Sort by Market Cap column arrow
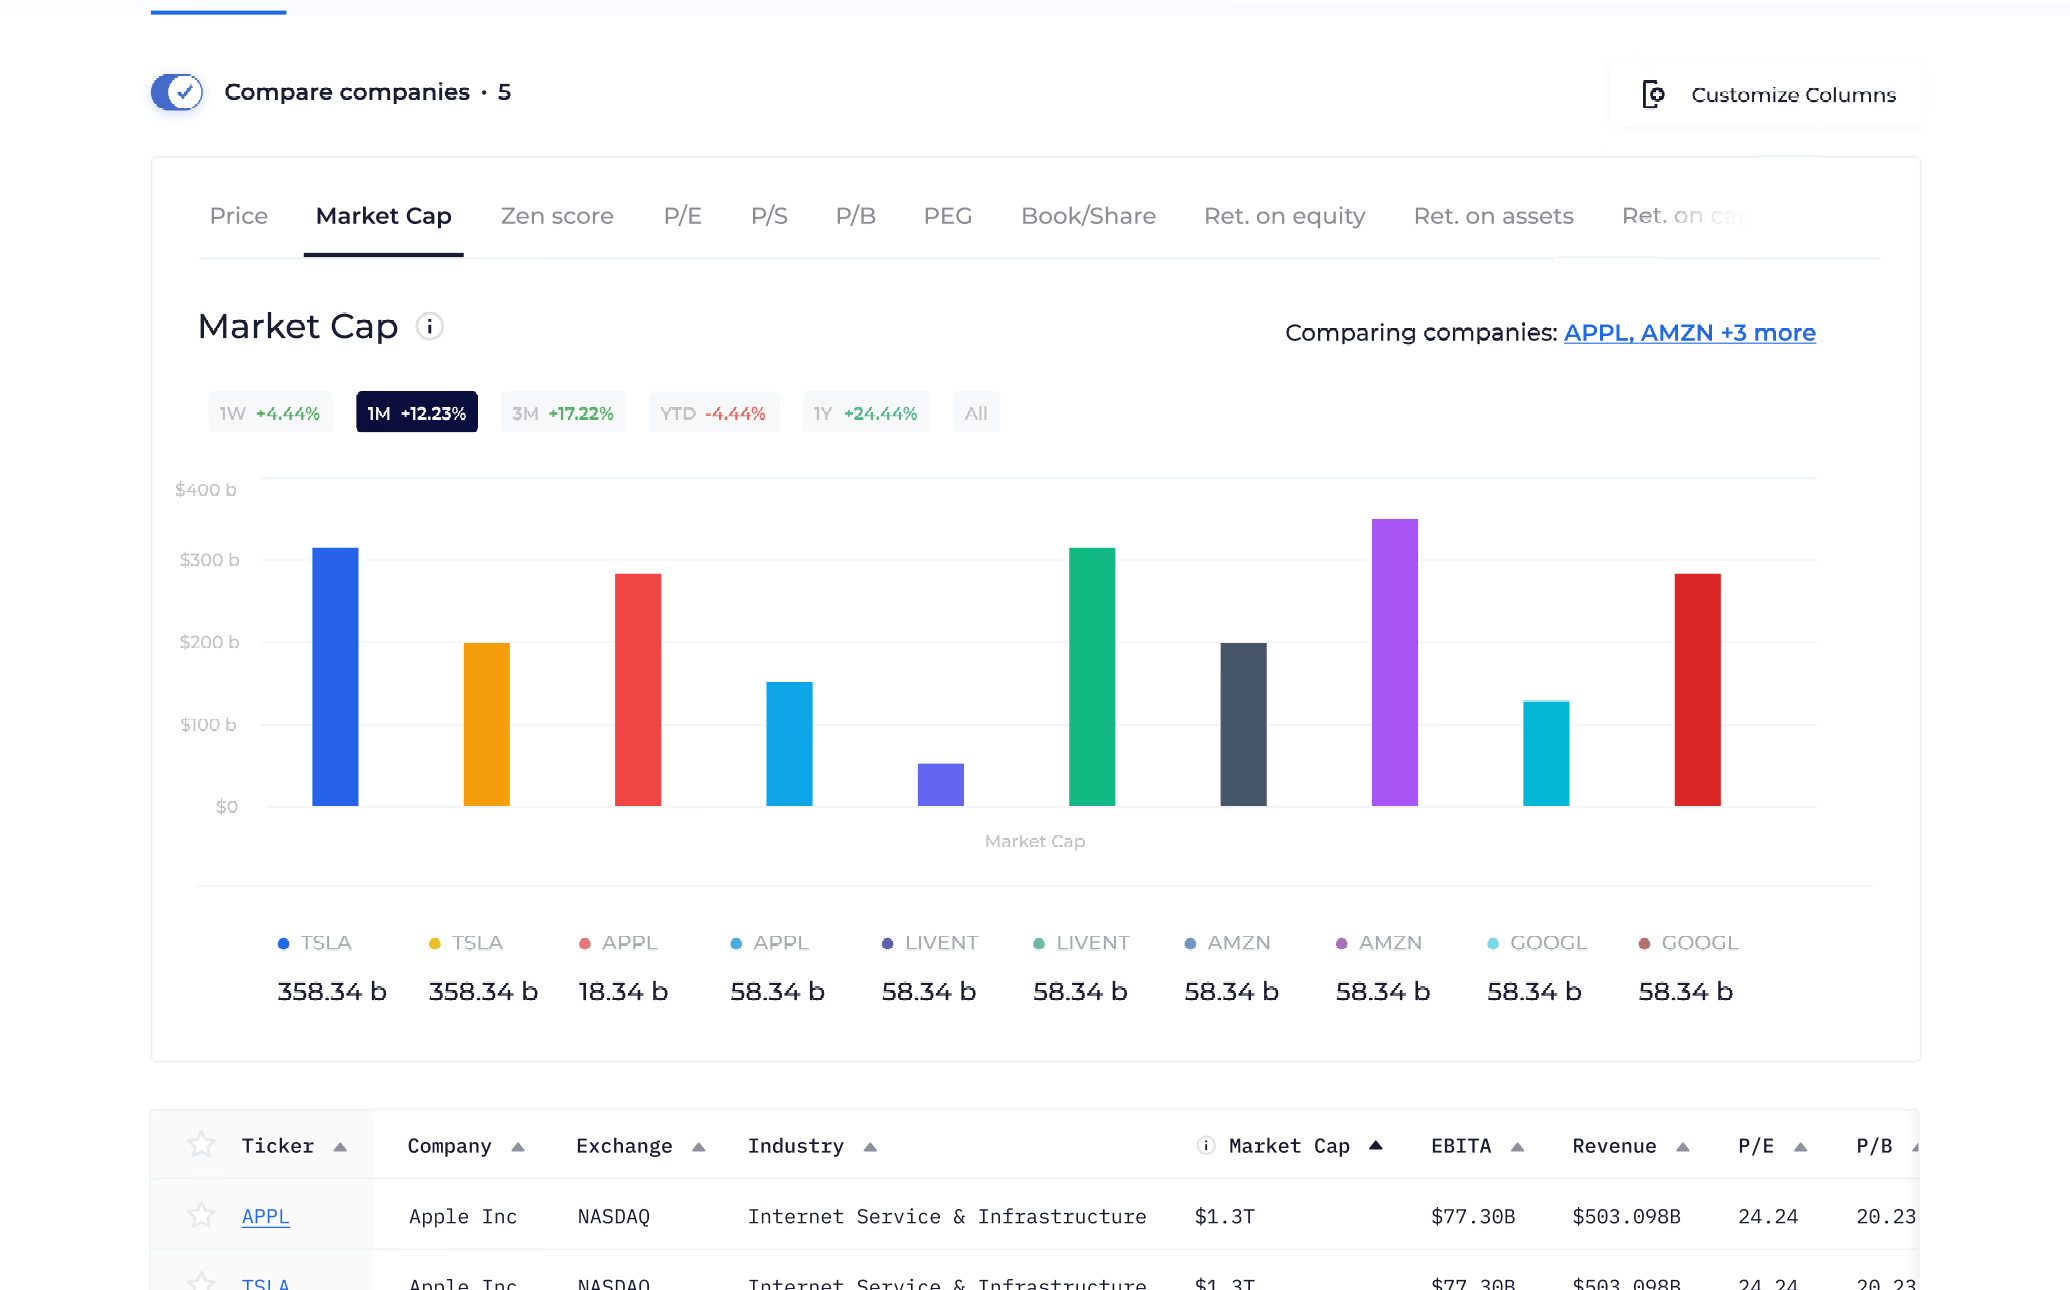This screenshot has height=1290, width=2070. click(1376, 1146)
